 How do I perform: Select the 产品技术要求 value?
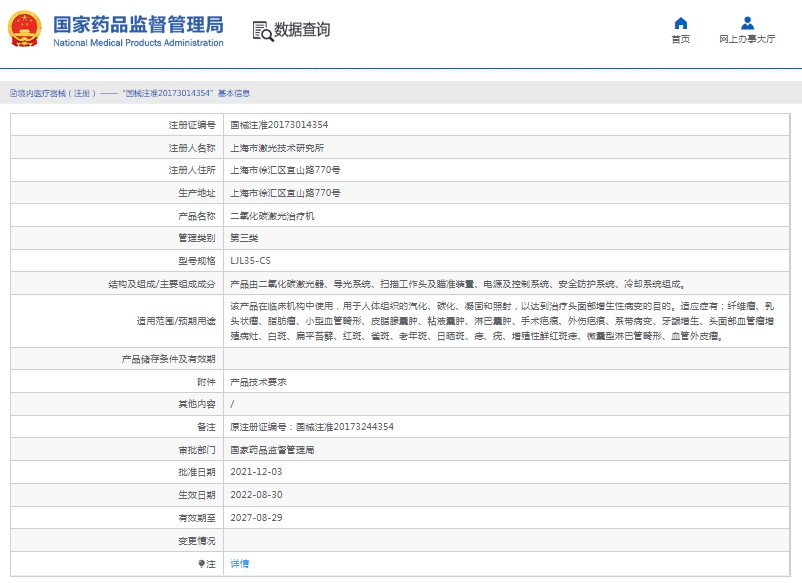[x=258, y=382]
